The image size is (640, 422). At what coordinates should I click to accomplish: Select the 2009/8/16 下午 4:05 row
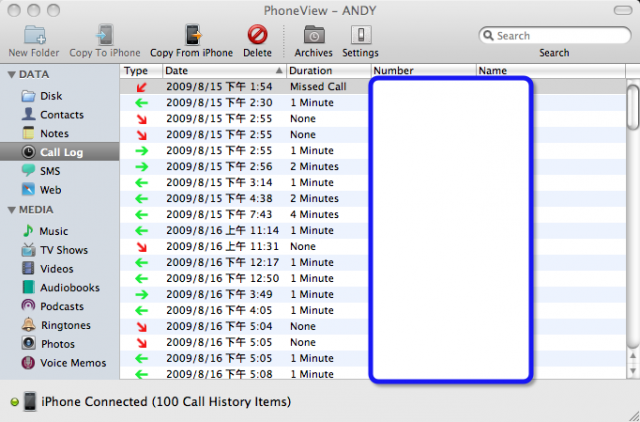click(x=373, y=310)
